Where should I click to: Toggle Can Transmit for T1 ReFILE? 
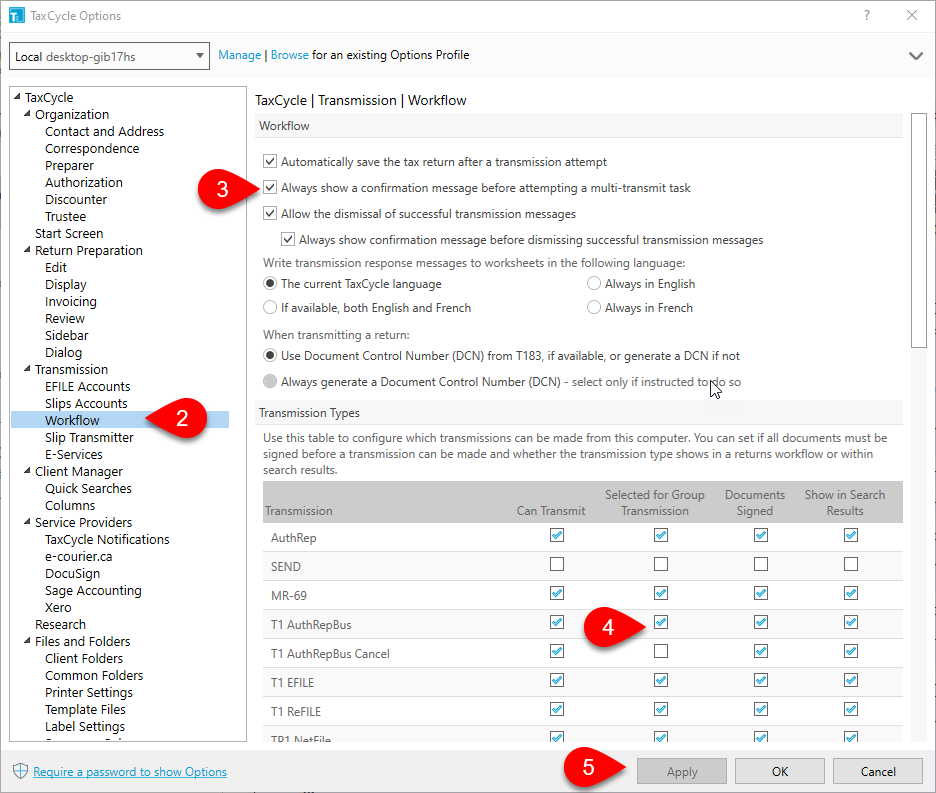(x=556, y=709)
